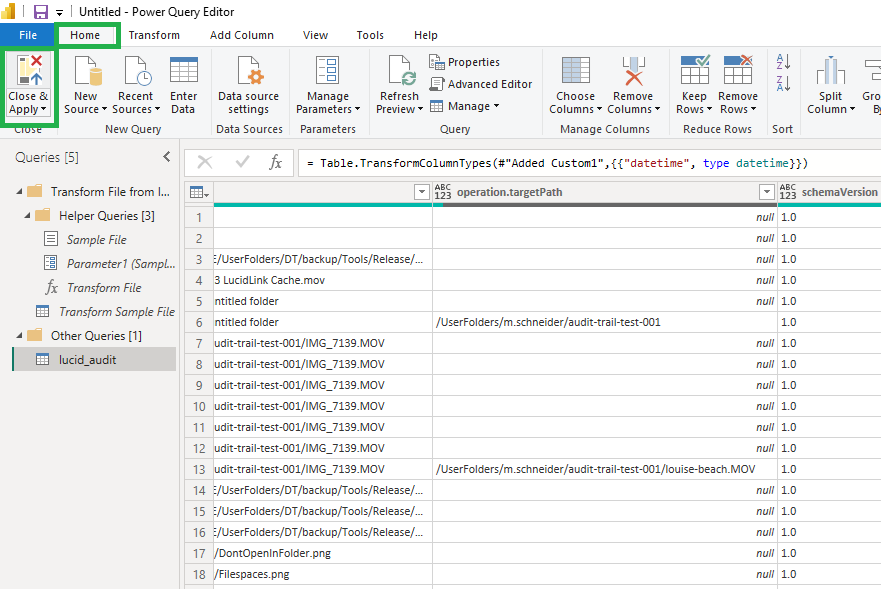Image resolution: width=881 pixels, height=589 pixels.
Task: Confirm the formula with the checkmark
Action: click(x=243, y=162)
